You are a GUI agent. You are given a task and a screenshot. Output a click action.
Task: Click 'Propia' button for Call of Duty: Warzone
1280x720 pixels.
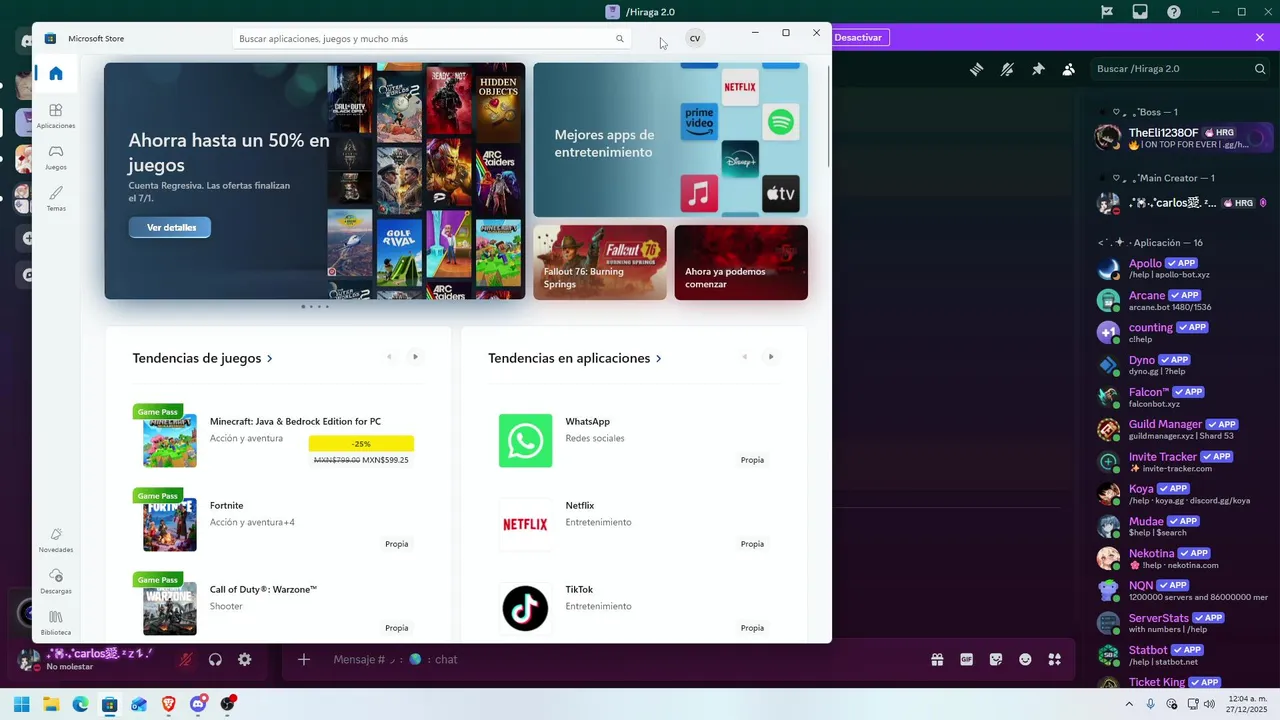coord(397,628)
